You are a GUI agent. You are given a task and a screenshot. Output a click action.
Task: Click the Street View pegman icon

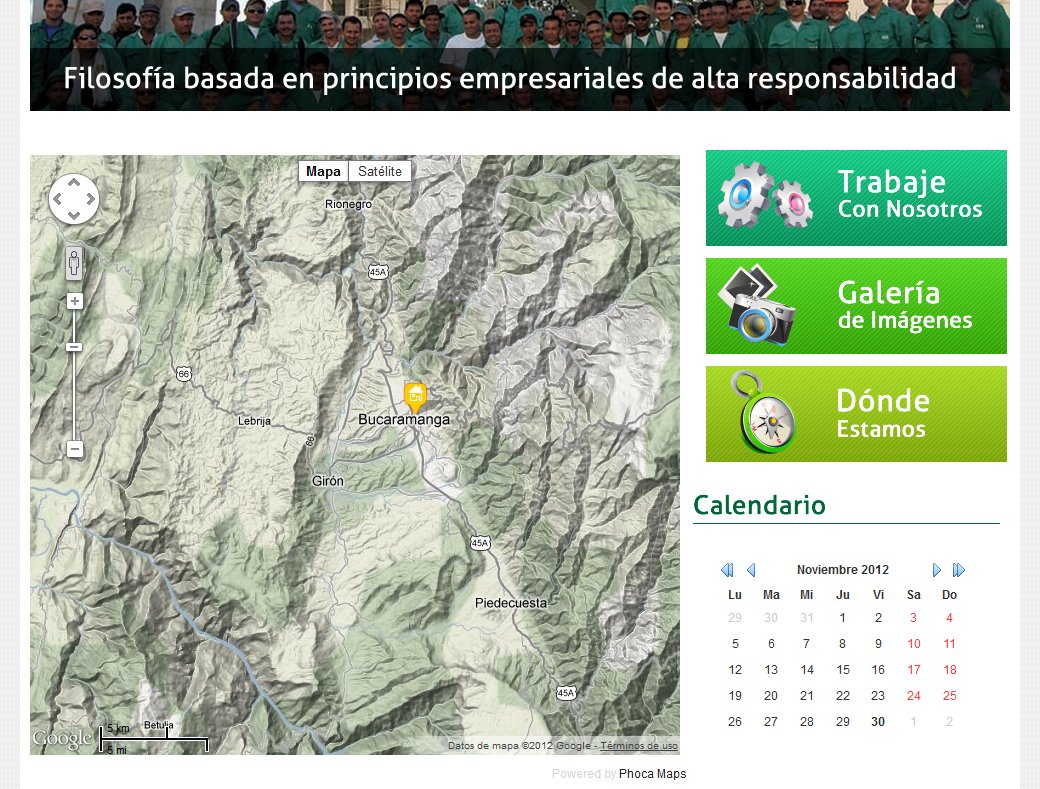pyautogui.click(x=74, y=261)
